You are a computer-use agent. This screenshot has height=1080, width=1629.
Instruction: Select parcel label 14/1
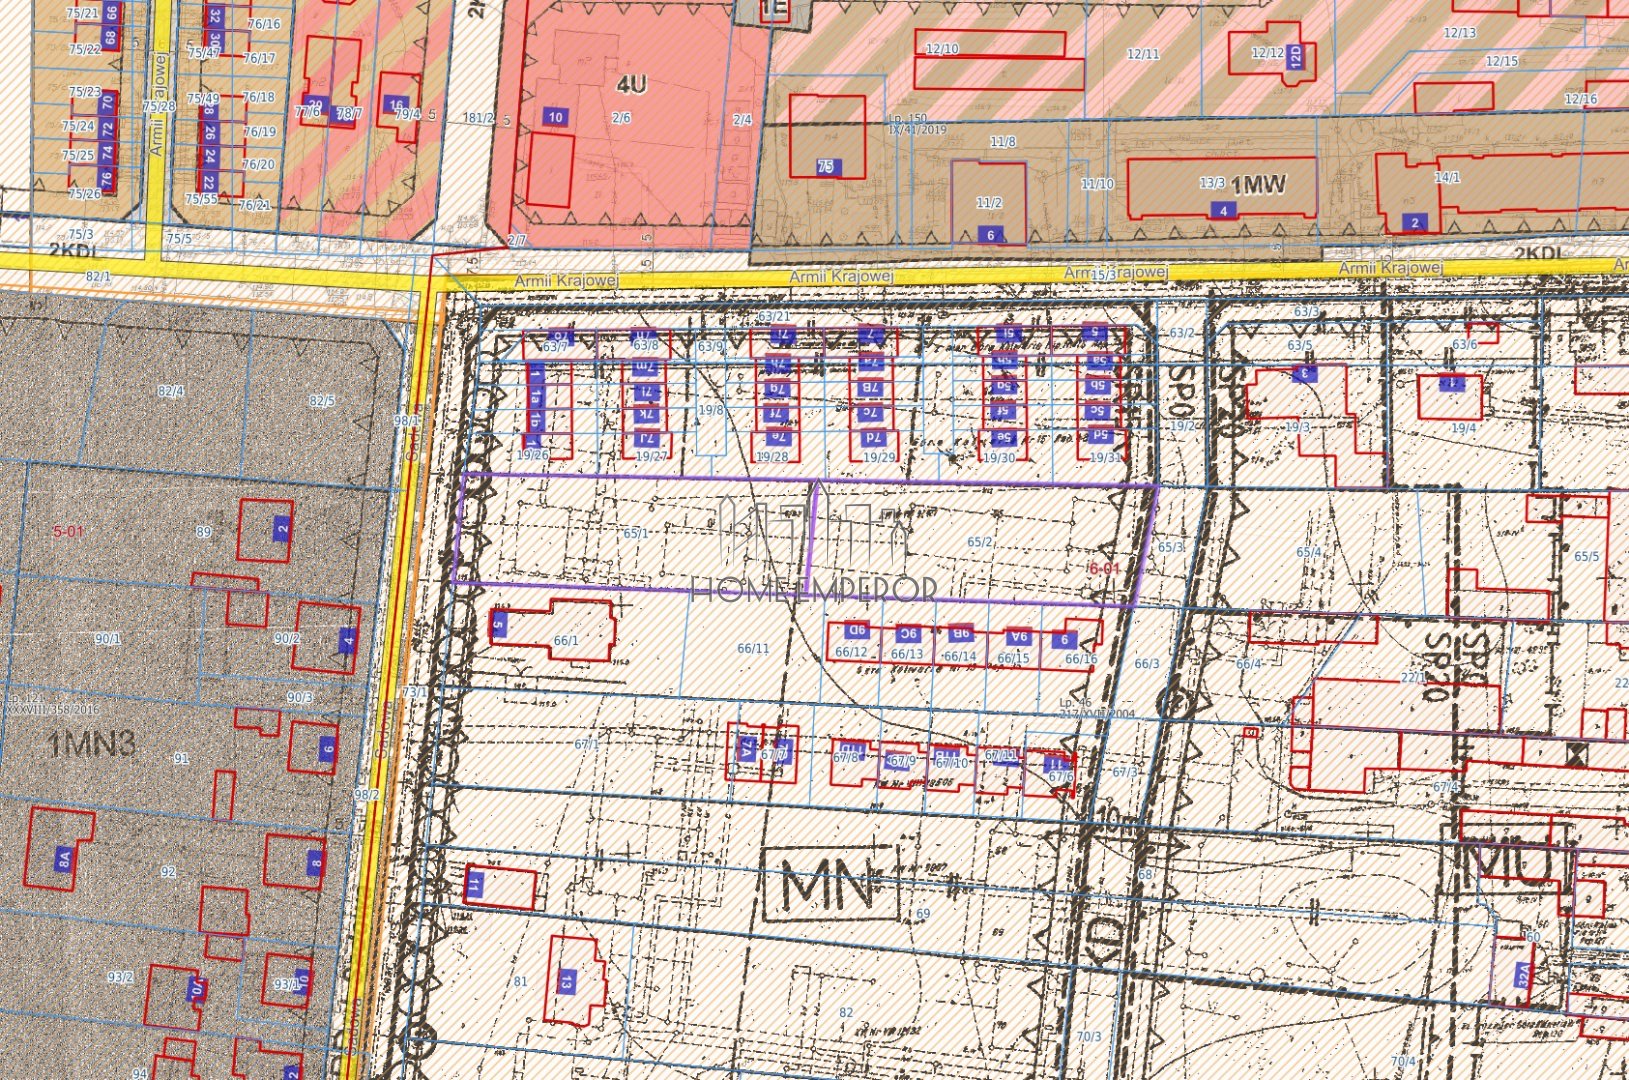click(x=1447, y=177)
